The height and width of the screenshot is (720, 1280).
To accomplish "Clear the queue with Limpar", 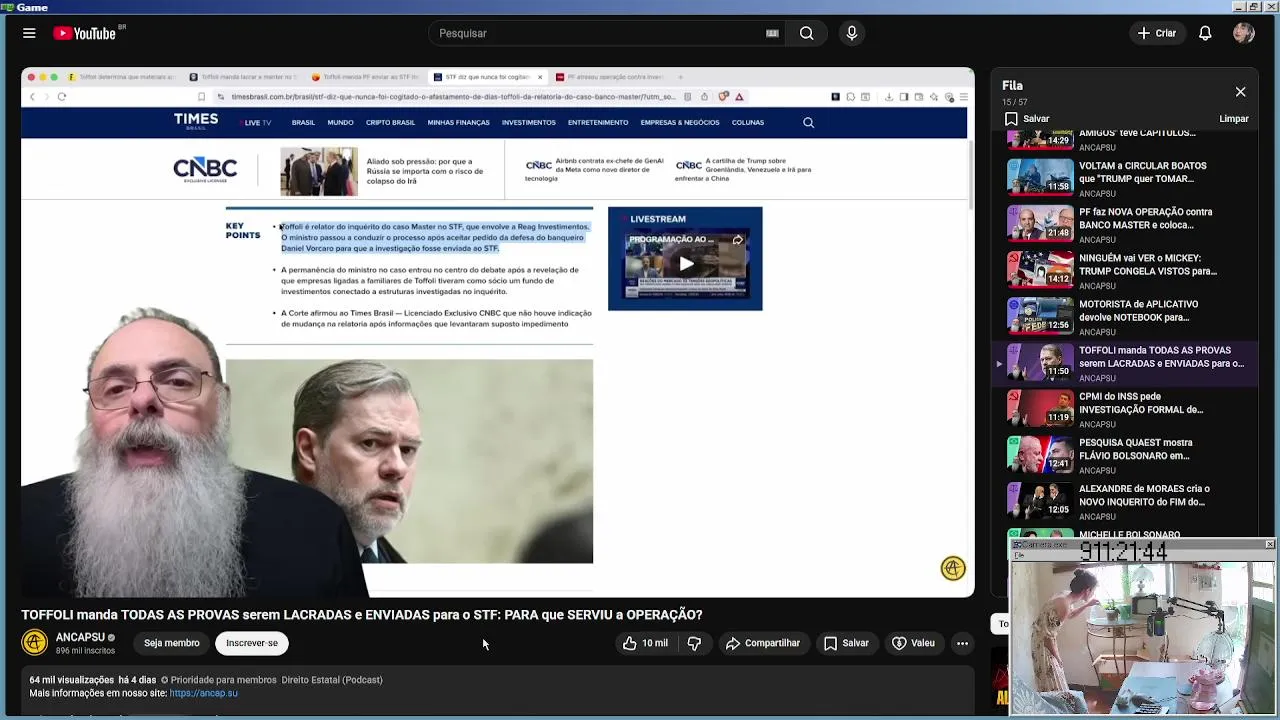I will pyautogui.click(x=1234, y=119).
